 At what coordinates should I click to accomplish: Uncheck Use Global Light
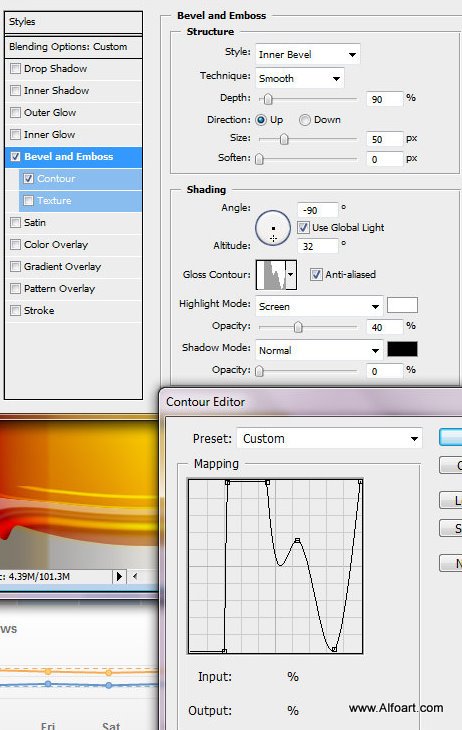(x=303, y=227)
